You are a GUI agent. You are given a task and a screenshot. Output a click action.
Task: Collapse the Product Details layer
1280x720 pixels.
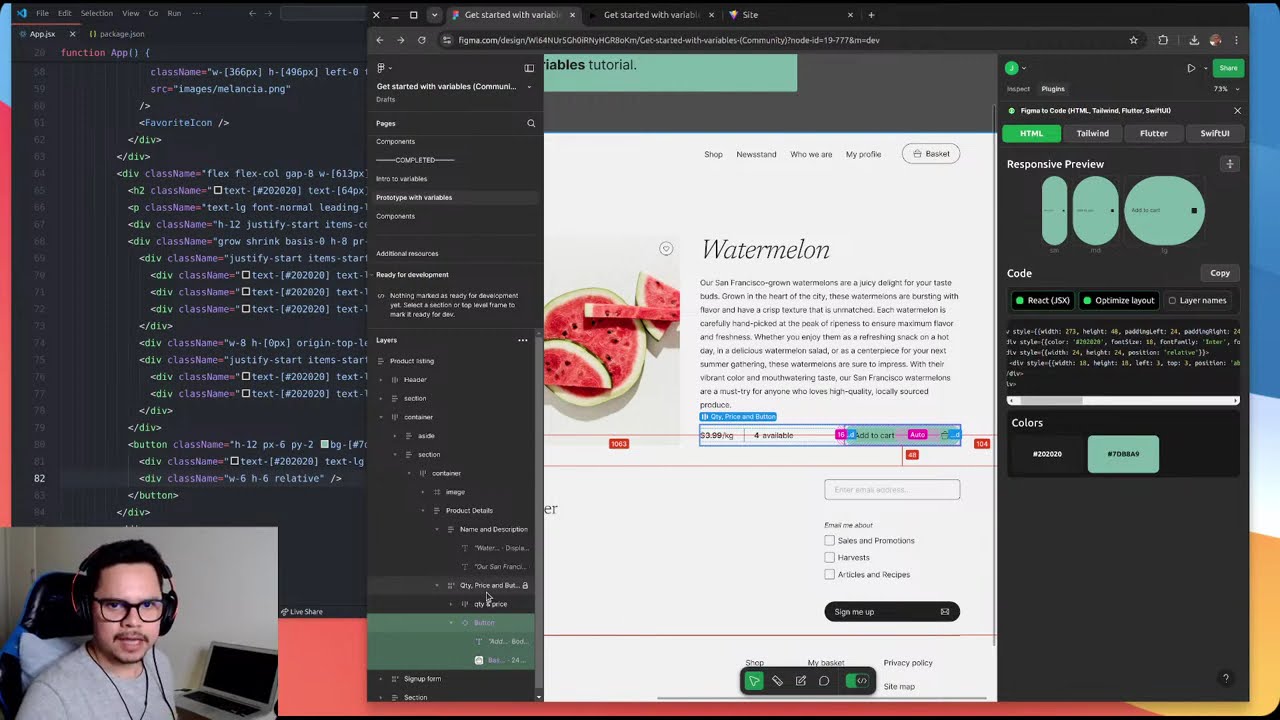[x=423, y=511]
